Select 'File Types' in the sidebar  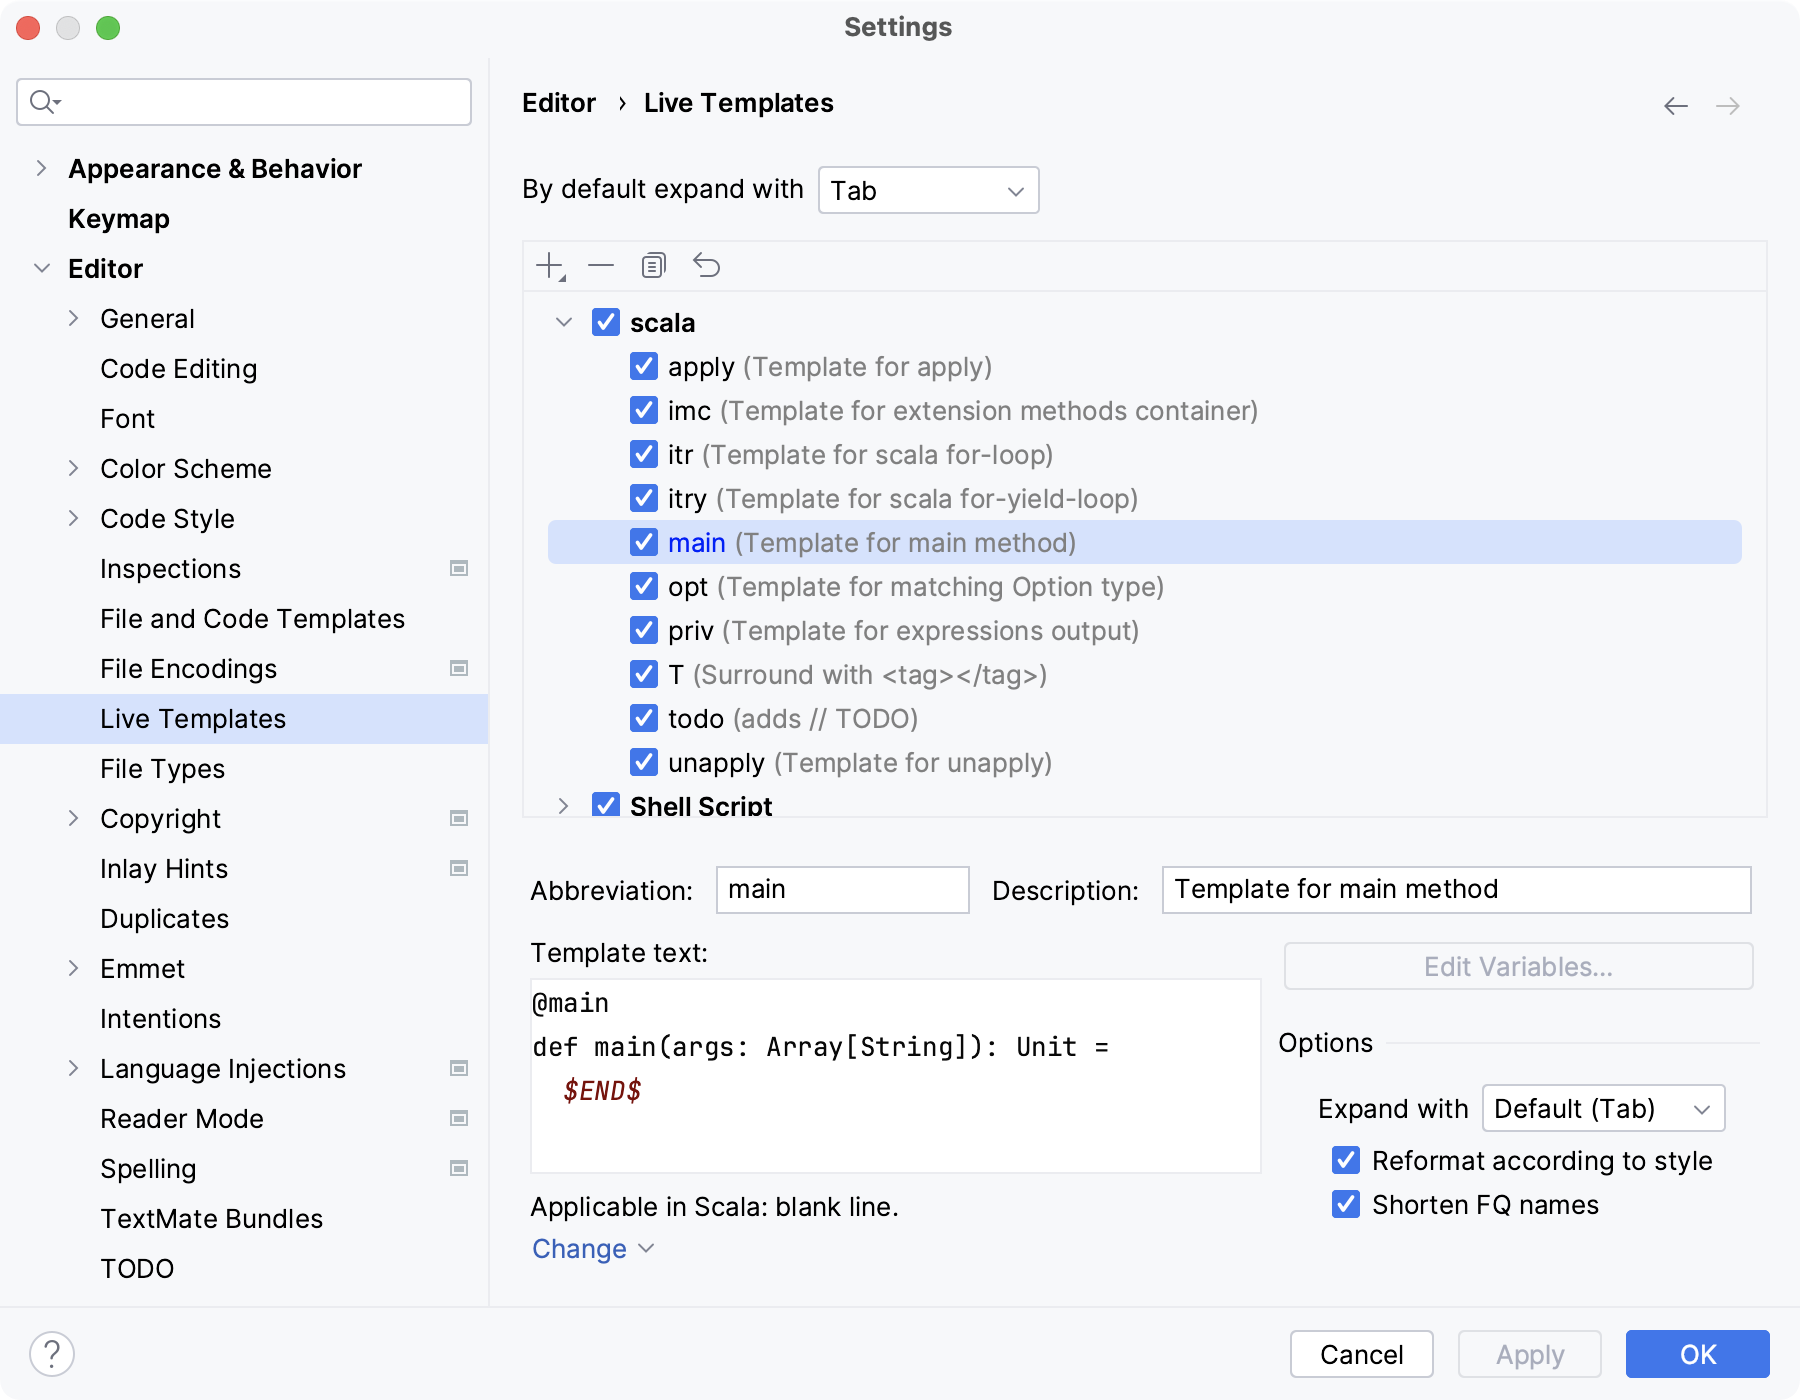pyautogui.click(x=161, y=768)
